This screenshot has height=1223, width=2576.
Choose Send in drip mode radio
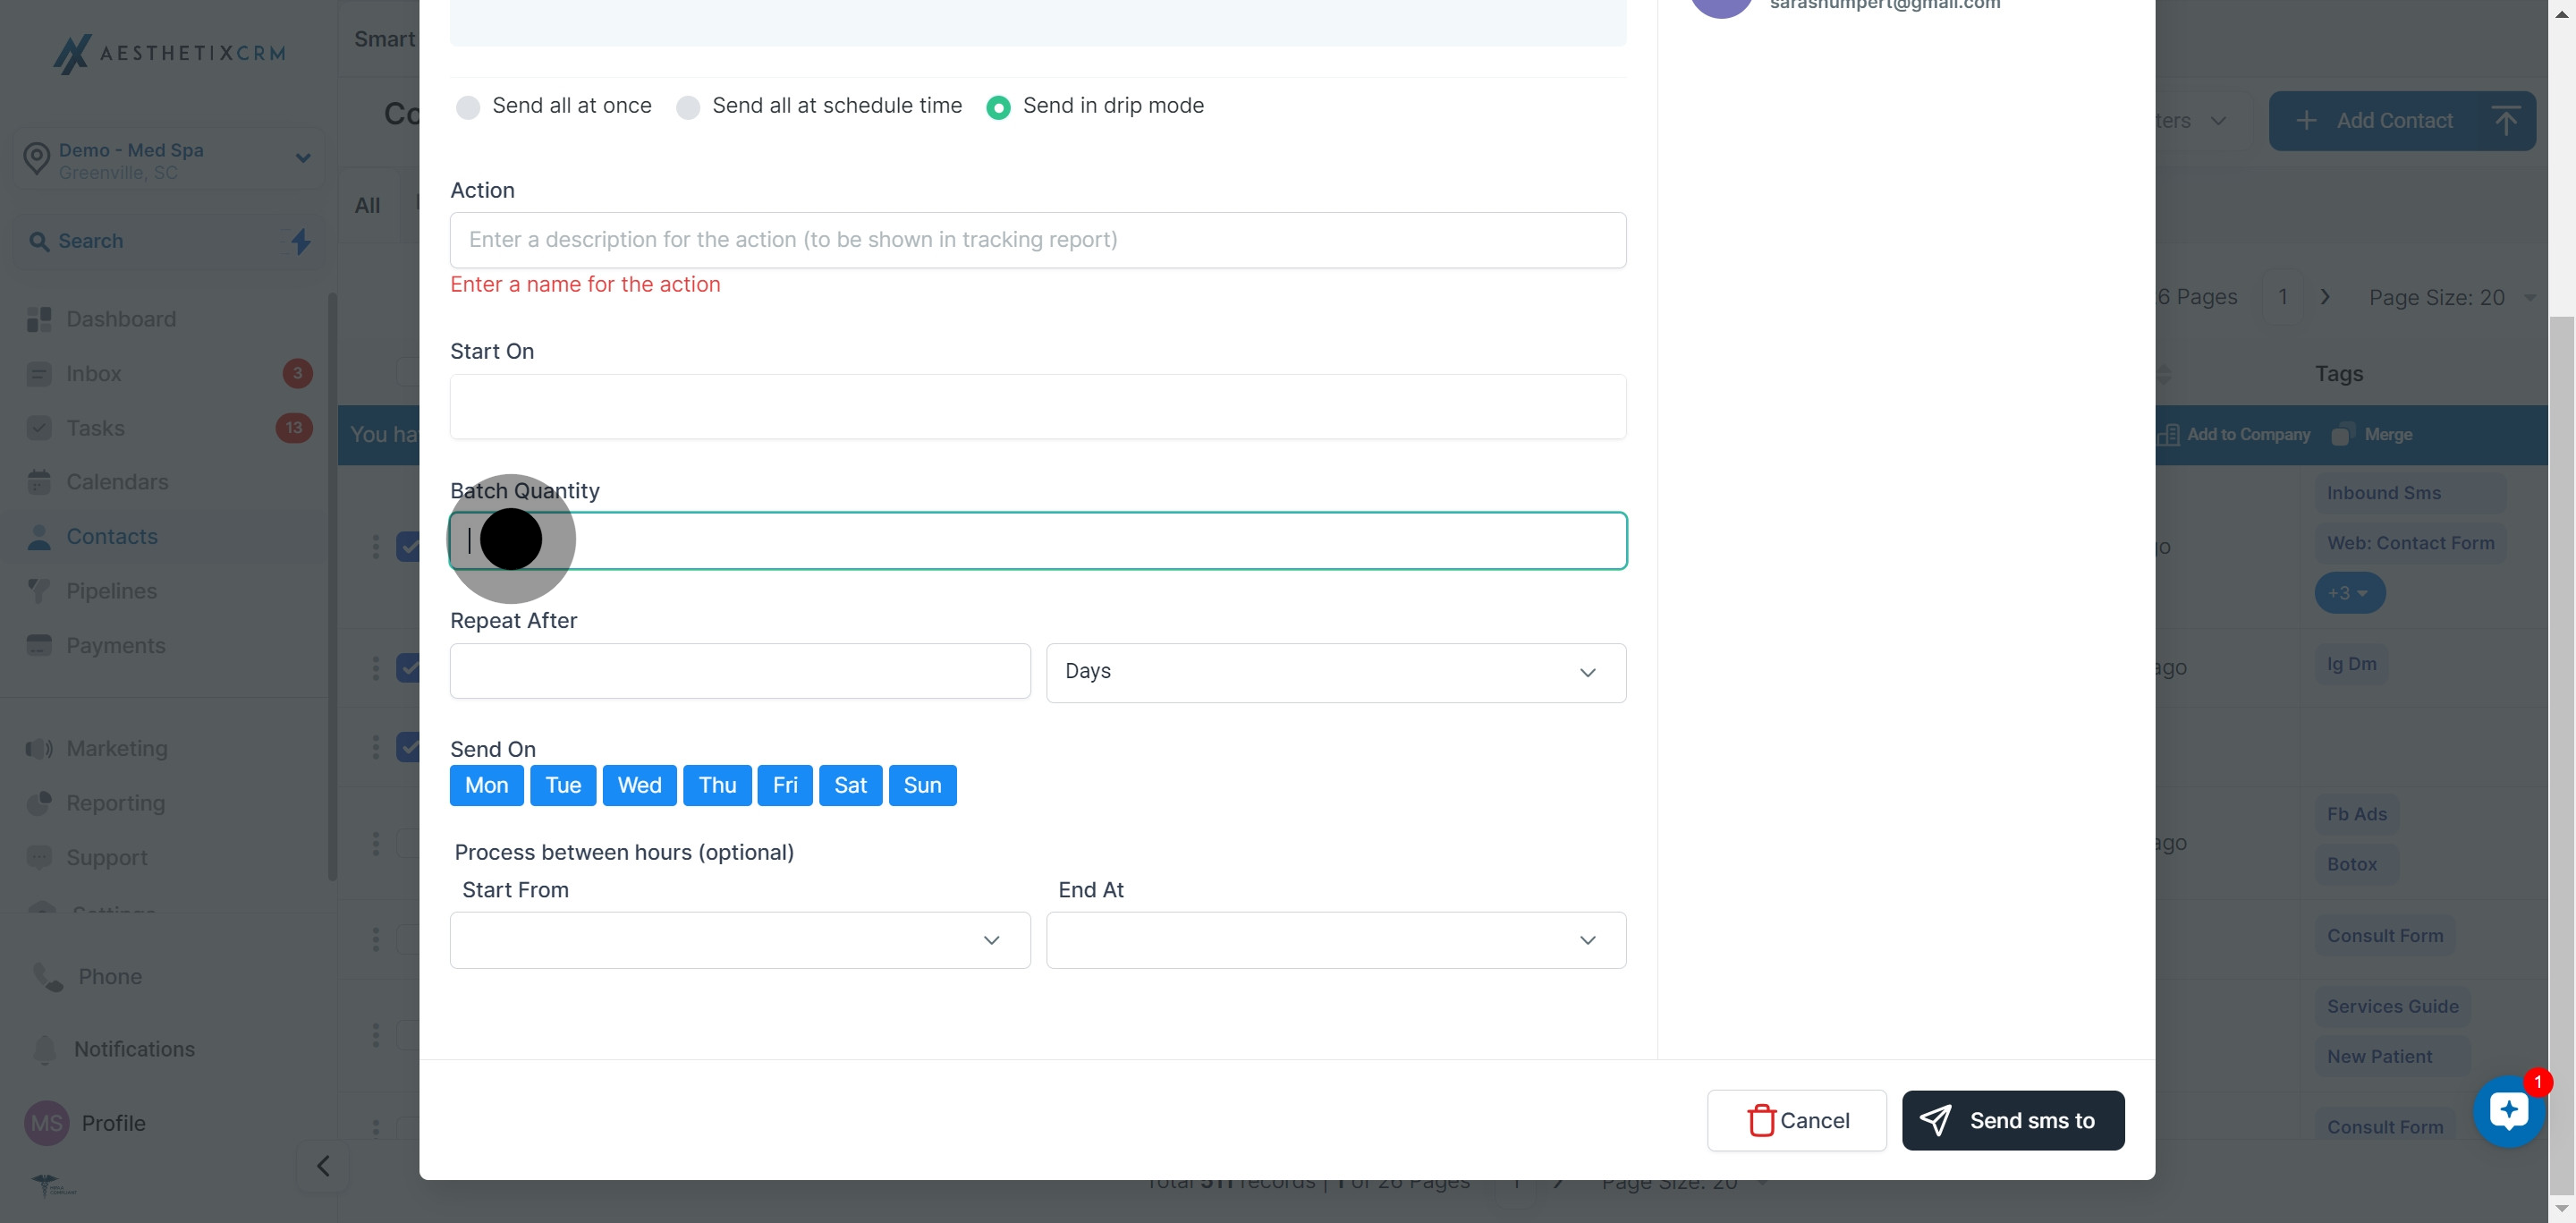point(998,107)
